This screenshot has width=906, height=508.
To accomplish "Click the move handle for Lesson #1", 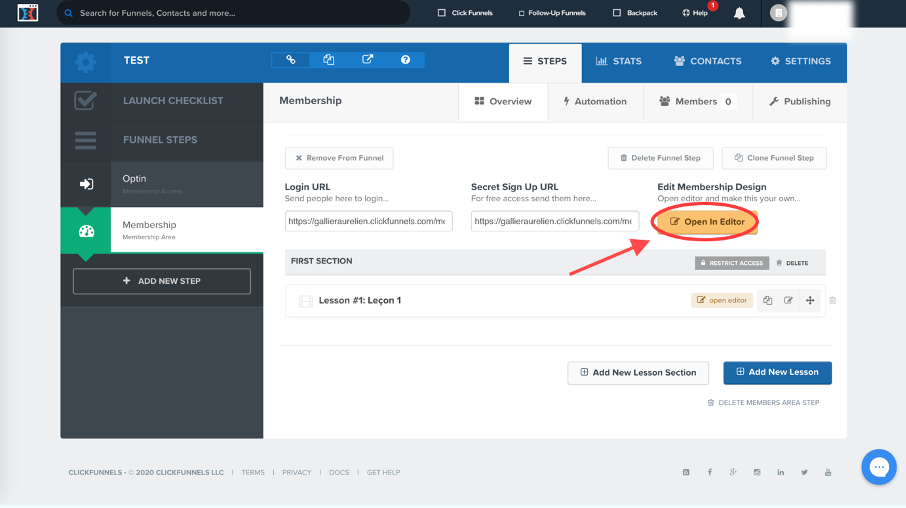I will [x=810, y=301].
